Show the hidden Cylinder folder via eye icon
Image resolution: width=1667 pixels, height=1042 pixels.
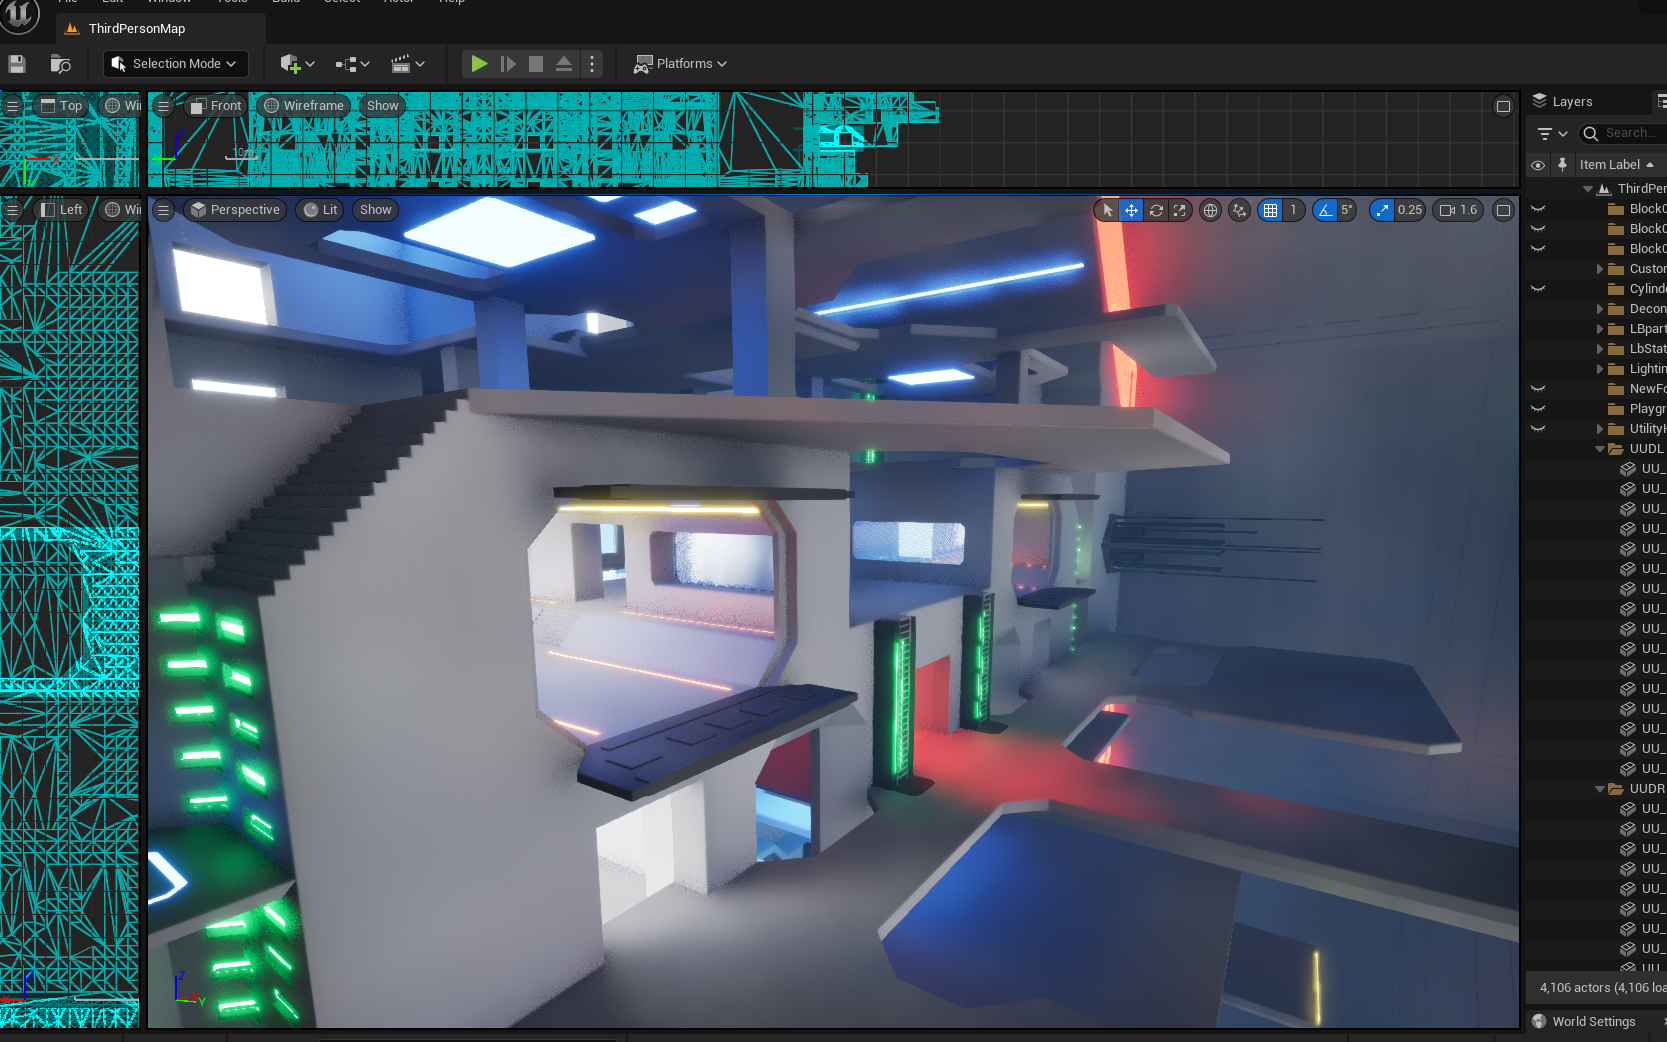tap(1538, 289)
